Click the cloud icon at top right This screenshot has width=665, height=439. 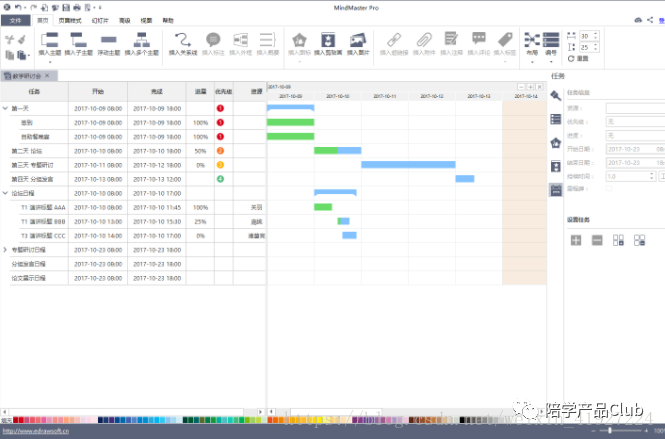pos(638,20)
